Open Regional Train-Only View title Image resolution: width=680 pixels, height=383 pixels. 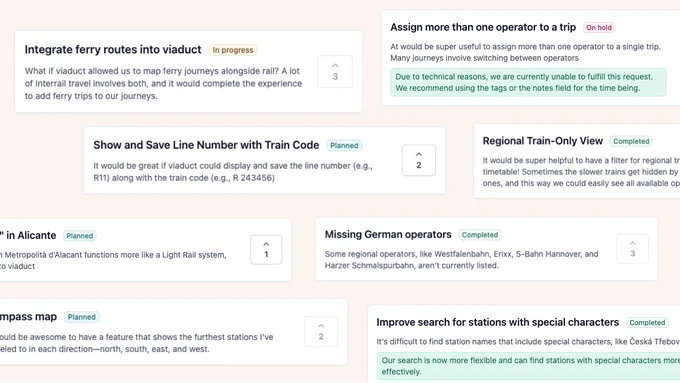coord(543,141)
